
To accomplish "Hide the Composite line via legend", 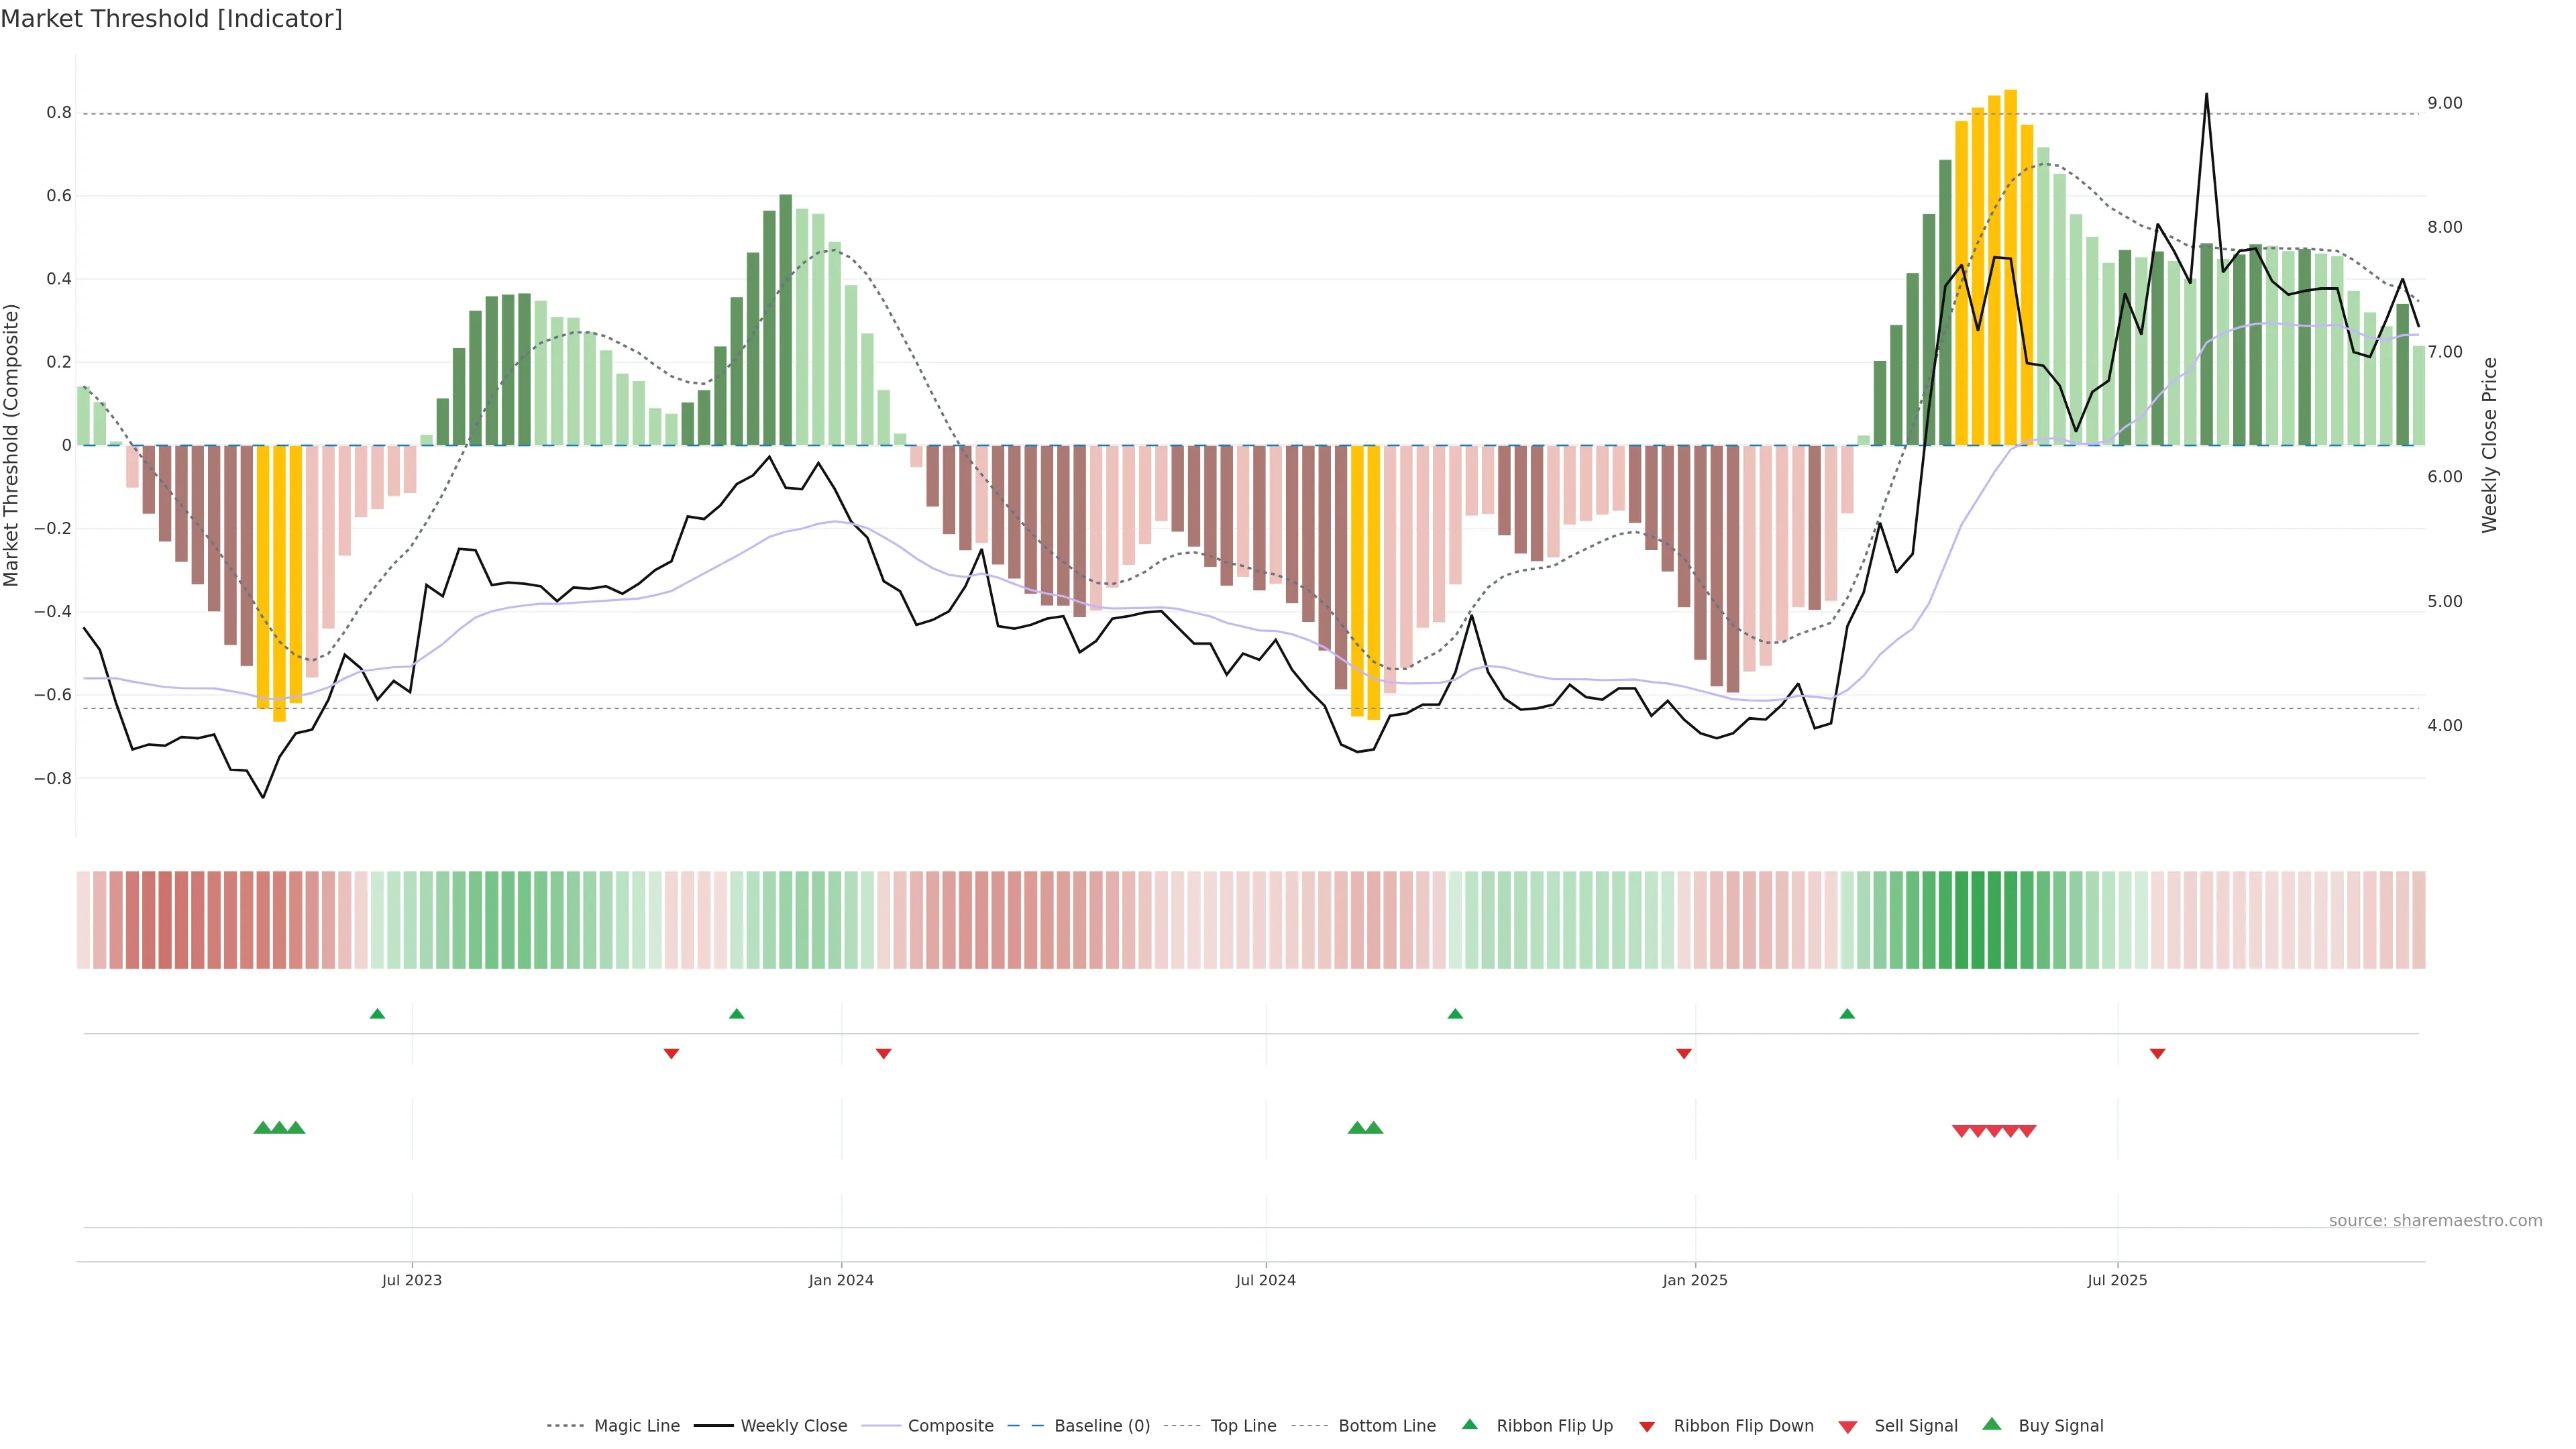I will point(950,1426).
